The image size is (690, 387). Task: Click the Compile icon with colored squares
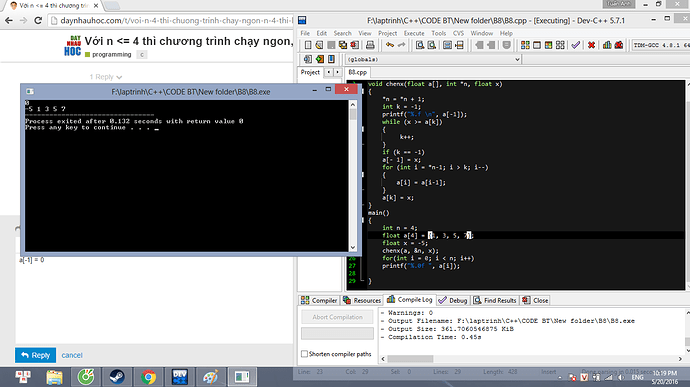click(525, 45)
